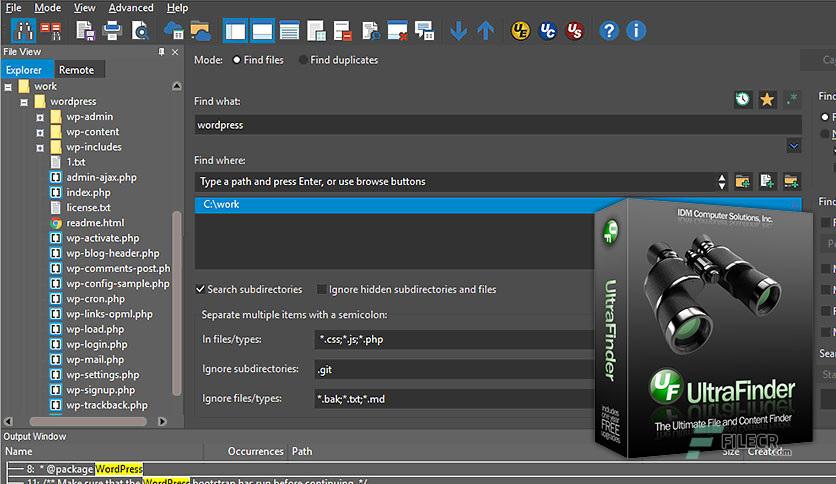Click the cloud services toolbar icon
This screenshot has width=836, height=484.
point(174,31)
